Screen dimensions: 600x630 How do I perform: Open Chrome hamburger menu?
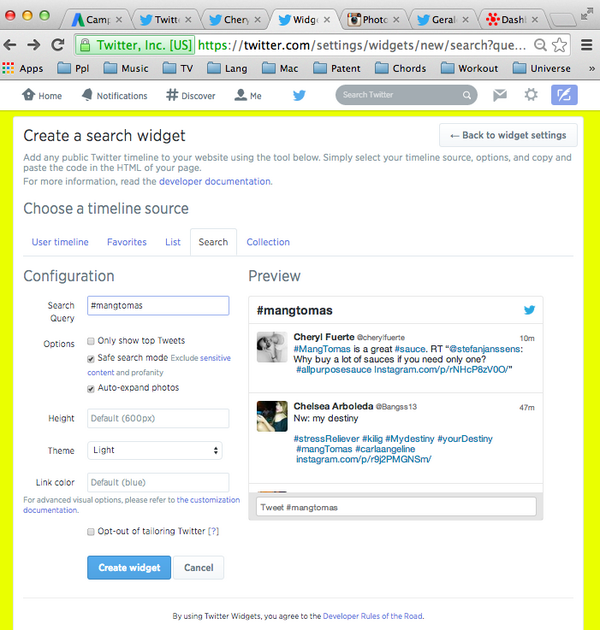click(x=587, y=45)
